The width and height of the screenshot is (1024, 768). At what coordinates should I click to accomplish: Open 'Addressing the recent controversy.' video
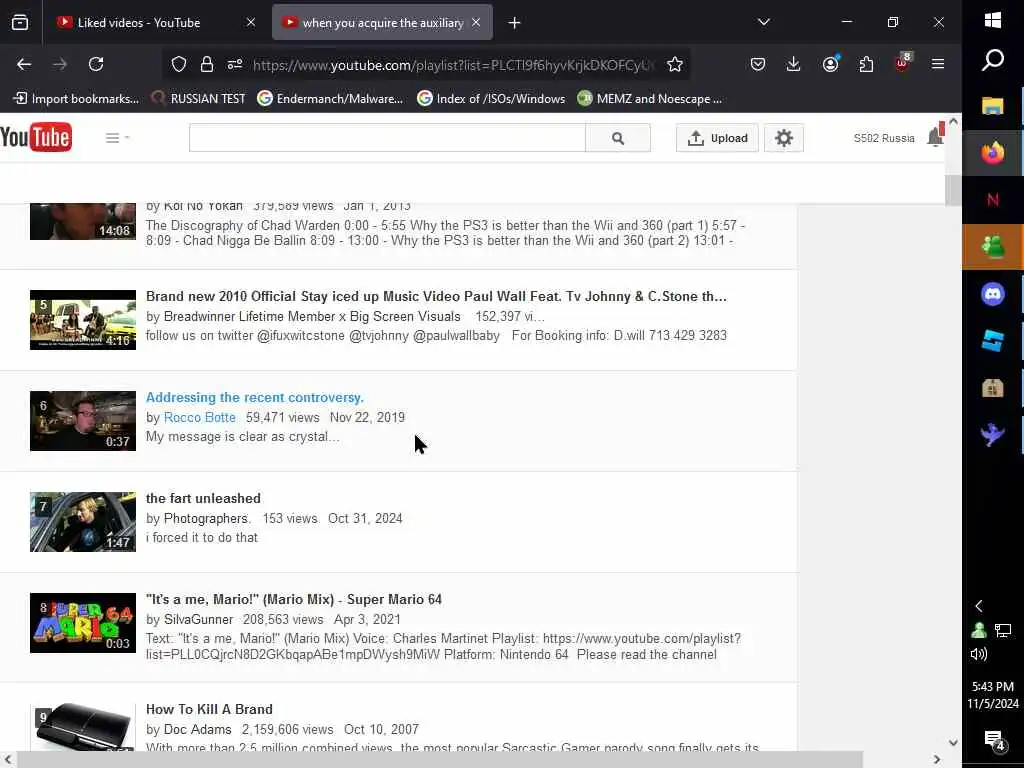coord(255,398)
